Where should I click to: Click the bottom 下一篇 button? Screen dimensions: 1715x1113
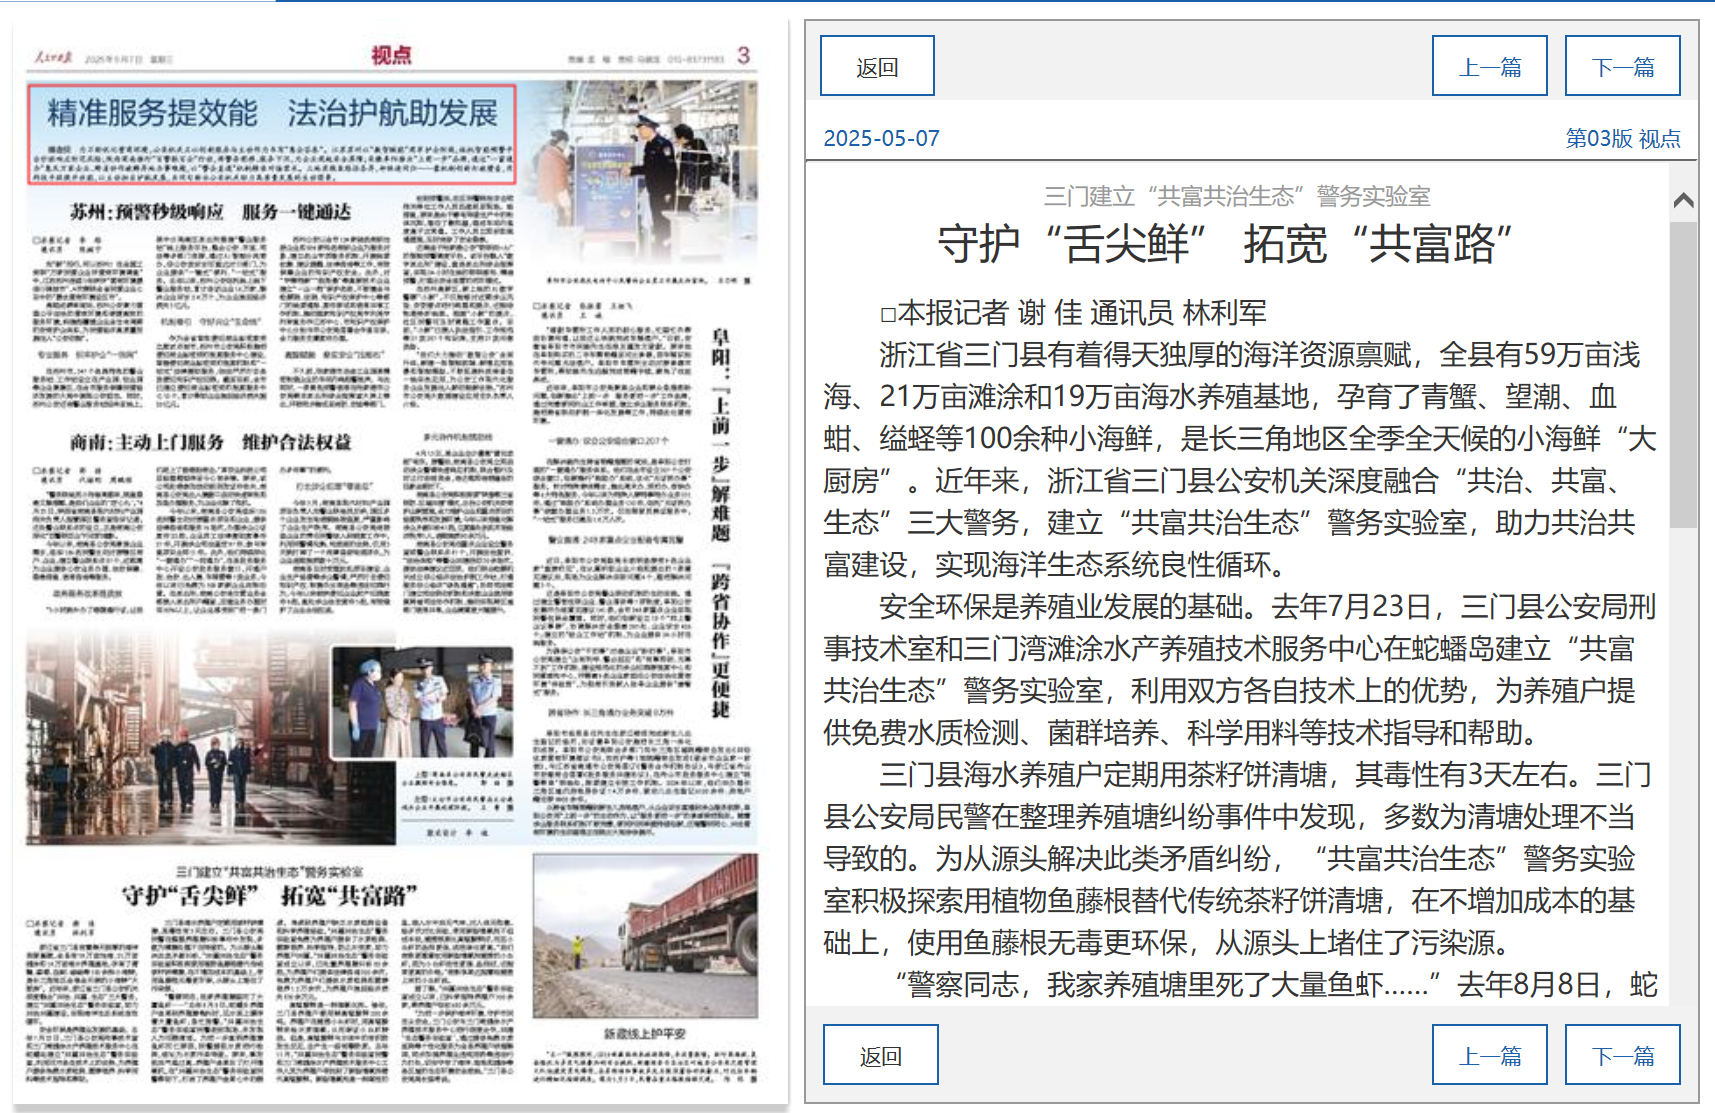tap(1622, 1055)
